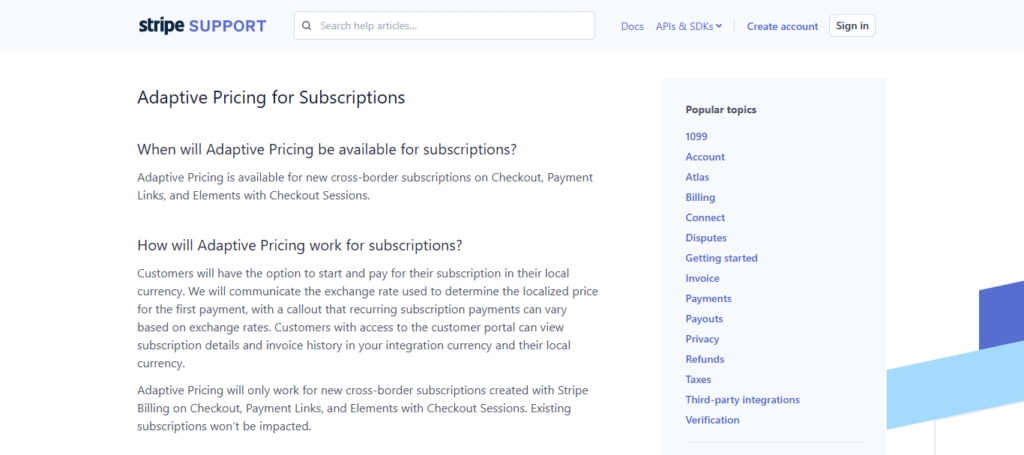Select the Invoice topic
This screenshot has width=1024, height=455.
point(702,278)
